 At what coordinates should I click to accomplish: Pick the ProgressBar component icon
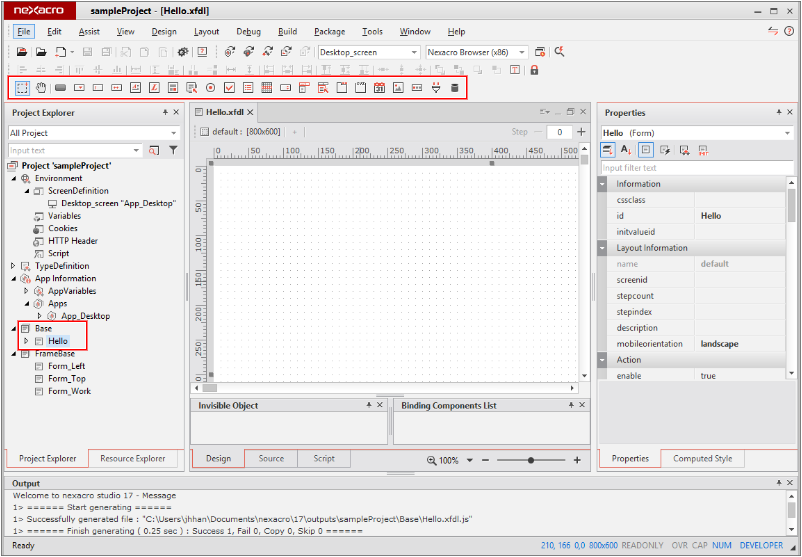click(417, 88)
